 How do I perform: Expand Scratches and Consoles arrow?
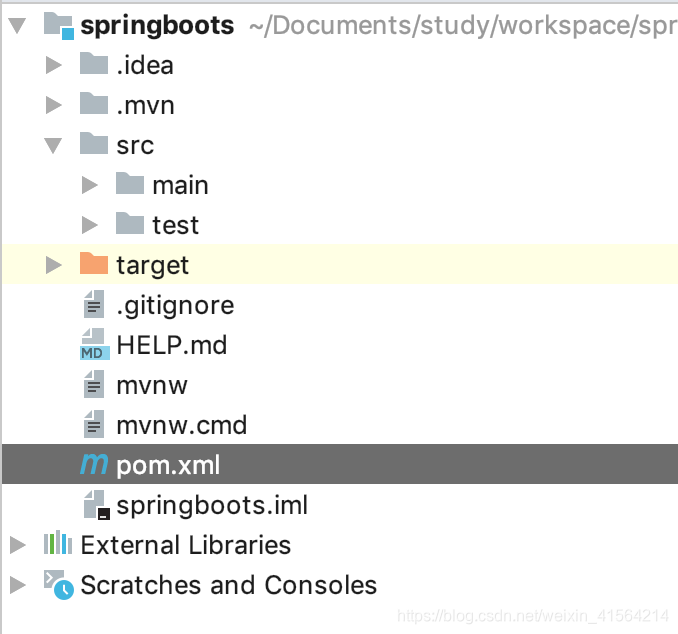click(18, 585)
